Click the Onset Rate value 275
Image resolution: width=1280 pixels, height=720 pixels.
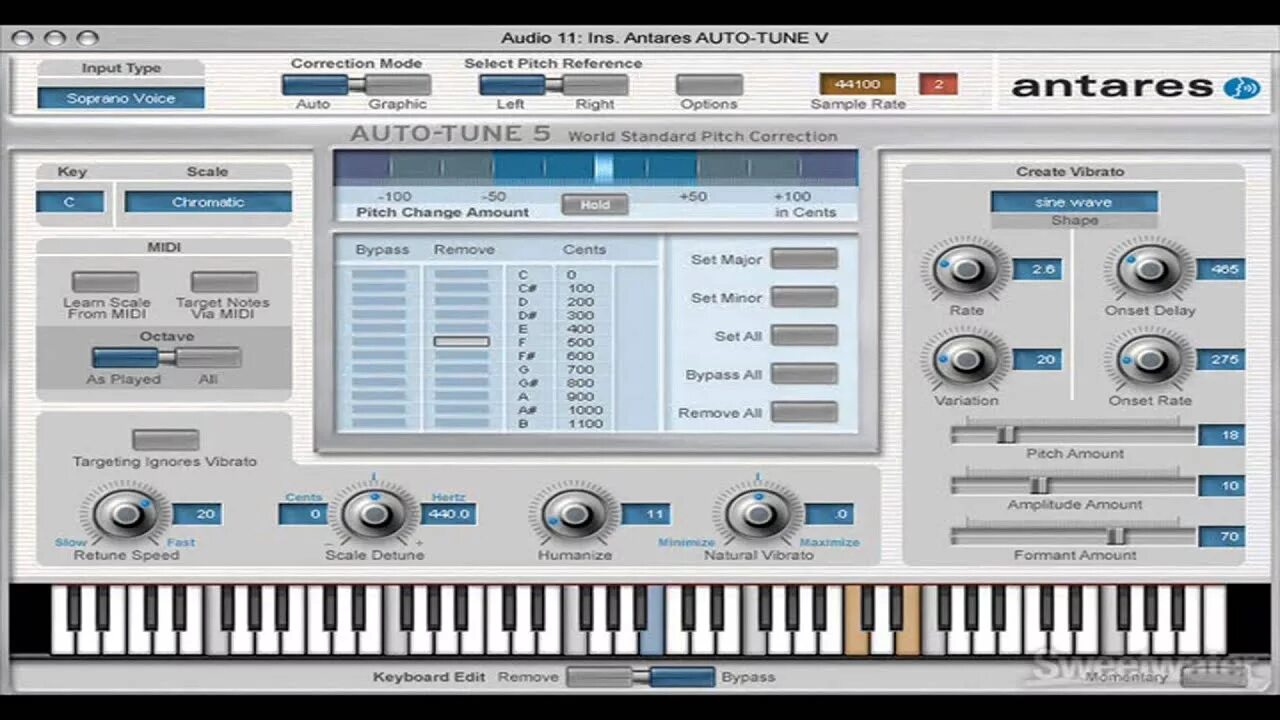(x=1221, y=359)
